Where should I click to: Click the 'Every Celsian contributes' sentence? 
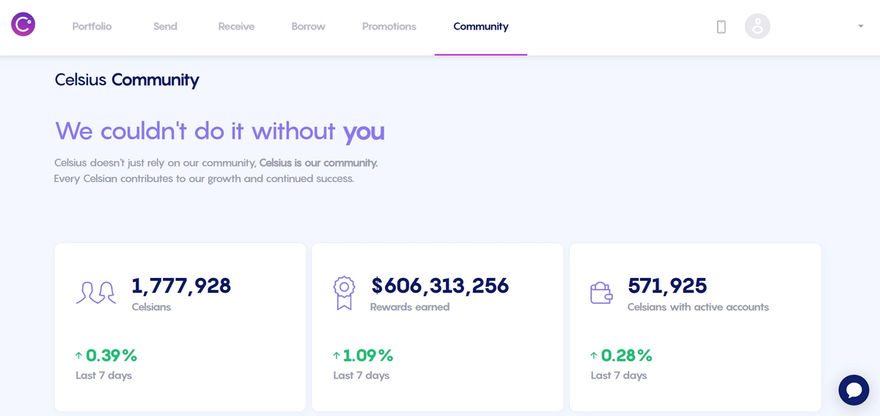(204, 180)
